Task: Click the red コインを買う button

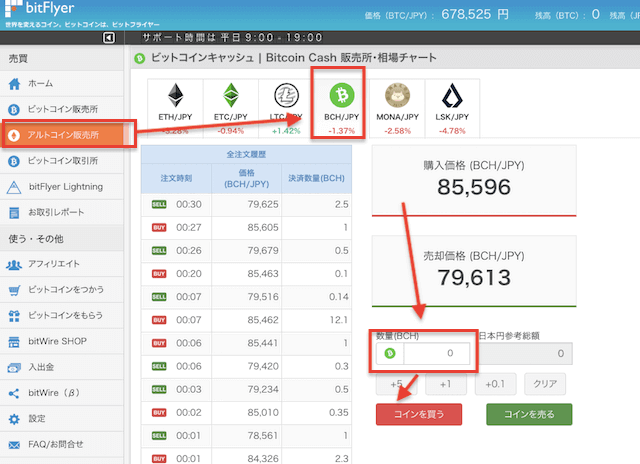Action: (x=419, y=414)
